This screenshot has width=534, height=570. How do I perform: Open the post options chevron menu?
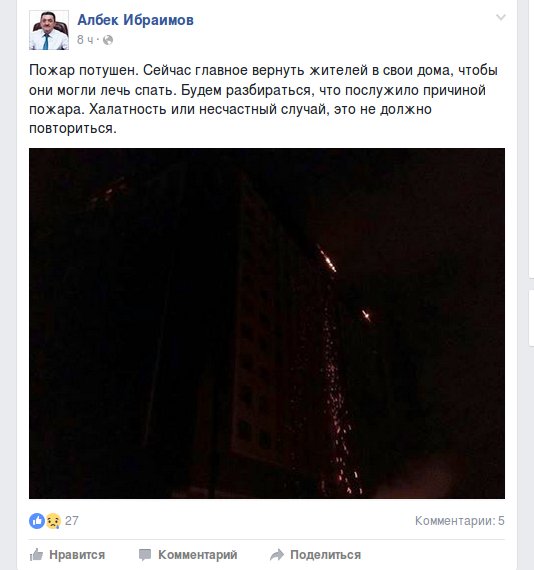point(501,17)
